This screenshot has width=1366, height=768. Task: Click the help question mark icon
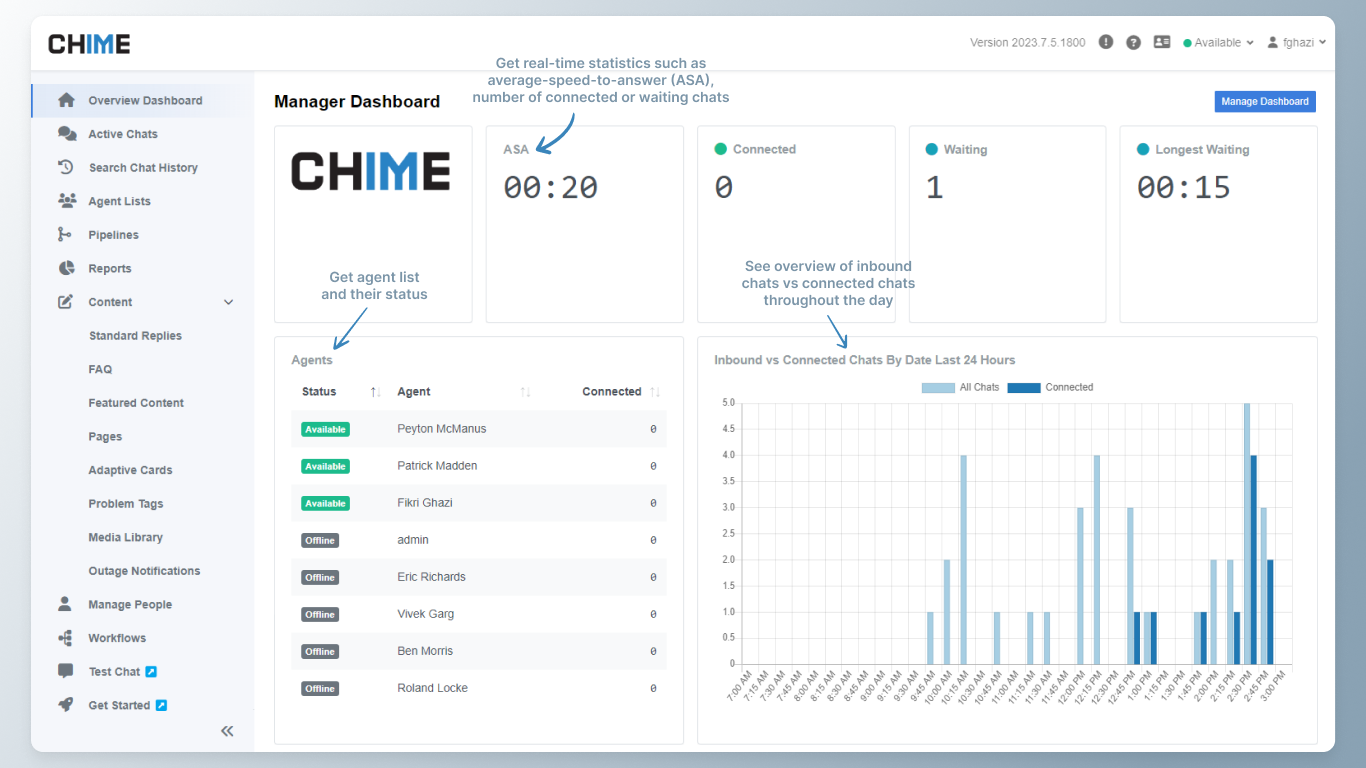1133,42
